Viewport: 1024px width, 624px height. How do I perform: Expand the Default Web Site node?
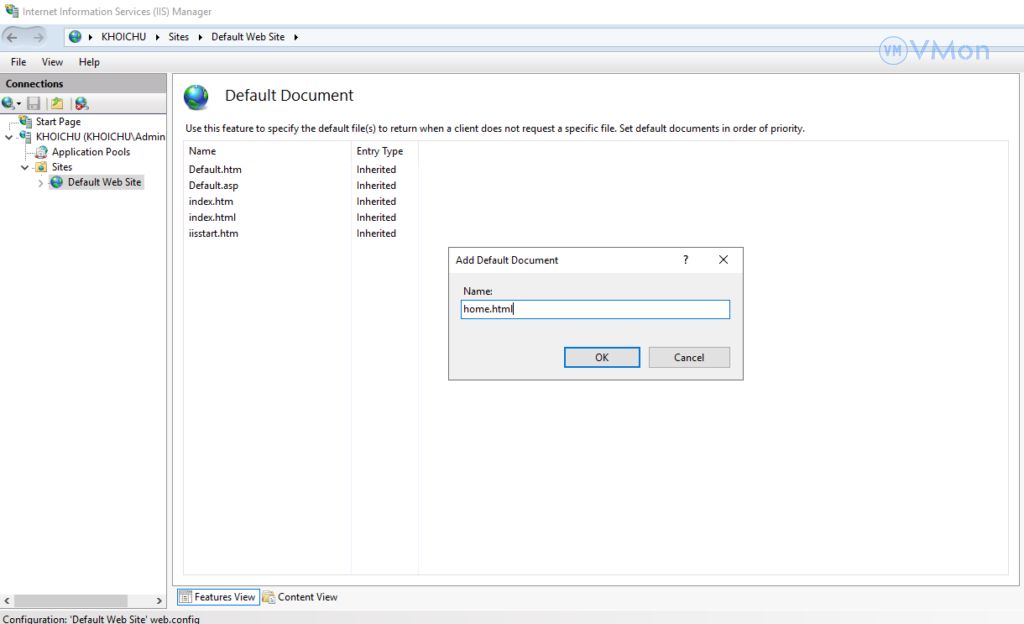pyautogui.click(x=41, y=183)
